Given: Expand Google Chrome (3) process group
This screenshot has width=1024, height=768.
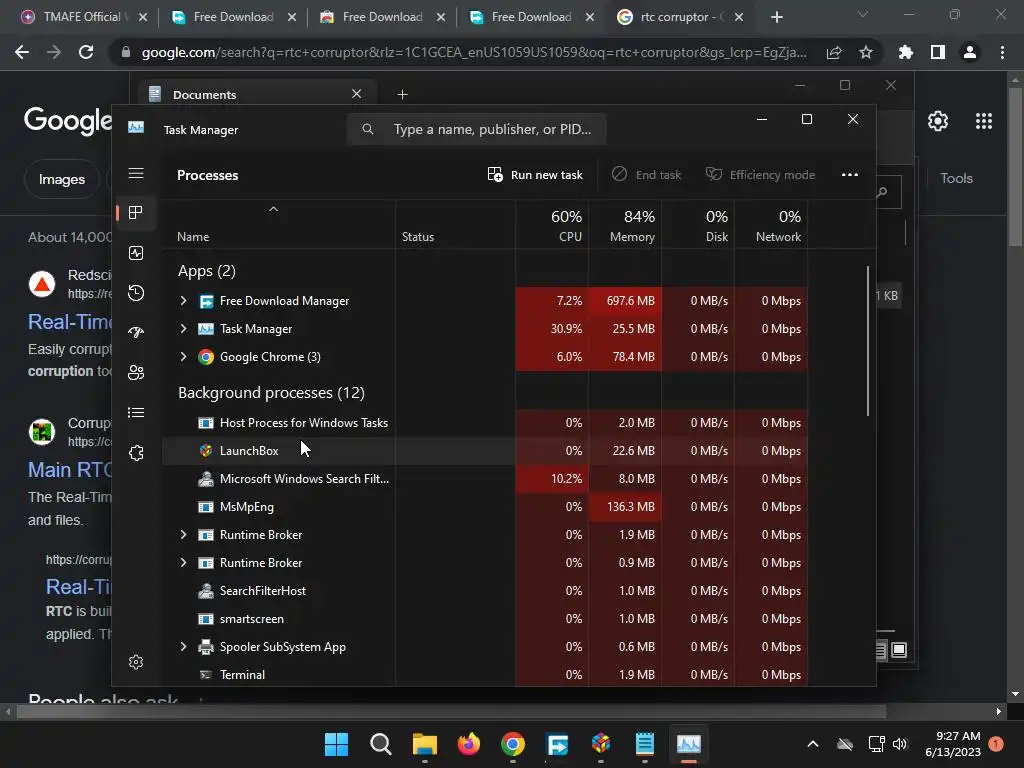Looking at the screenshot, I should point(184,357).
